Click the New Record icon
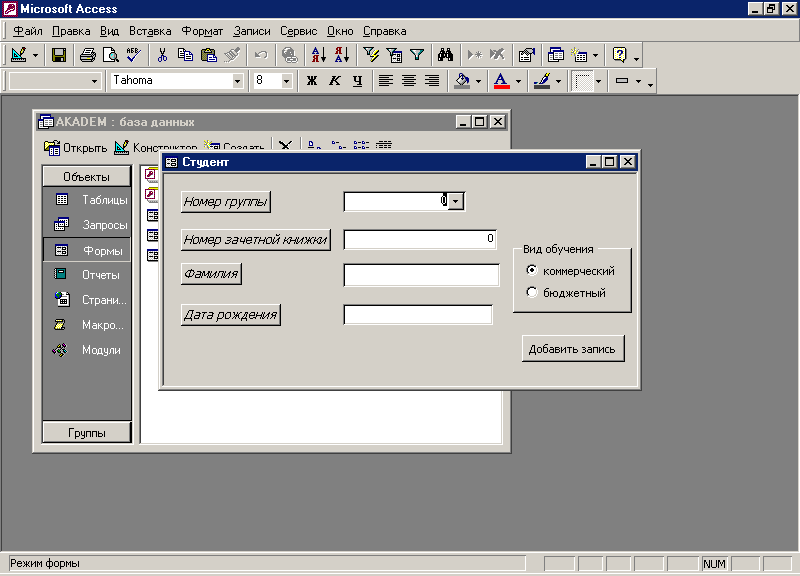Viewport: 800px width, 576px height. point(474,55)
